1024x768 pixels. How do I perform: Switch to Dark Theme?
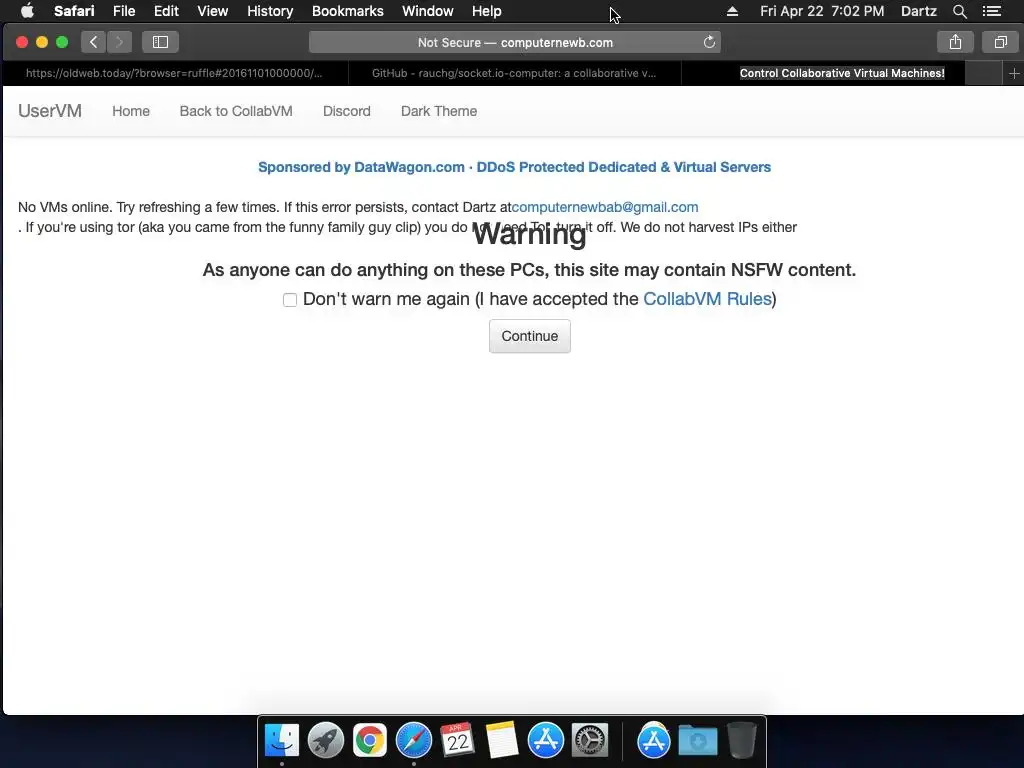(x=439, y=111)
